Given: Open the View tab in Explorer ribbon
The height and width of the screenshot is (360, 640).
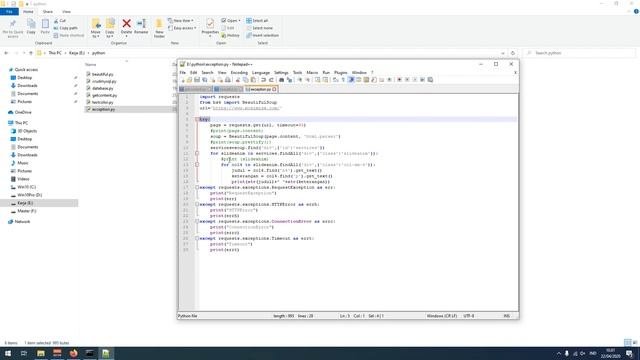Looking at the screenshot, I should coord(66,12).
